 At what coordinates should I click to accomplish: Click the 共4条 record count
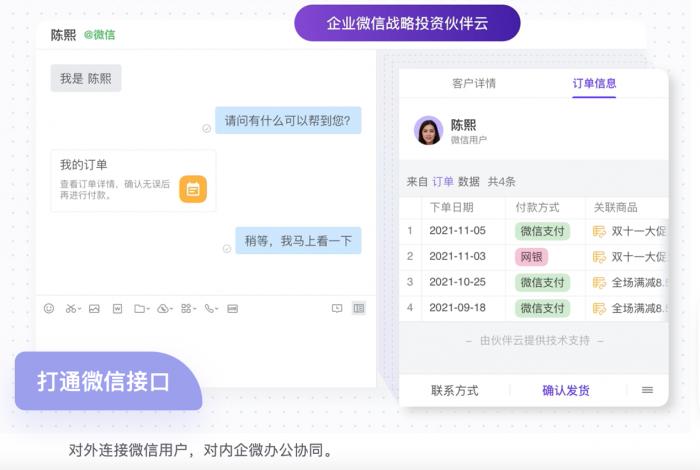tap(501, 182)
